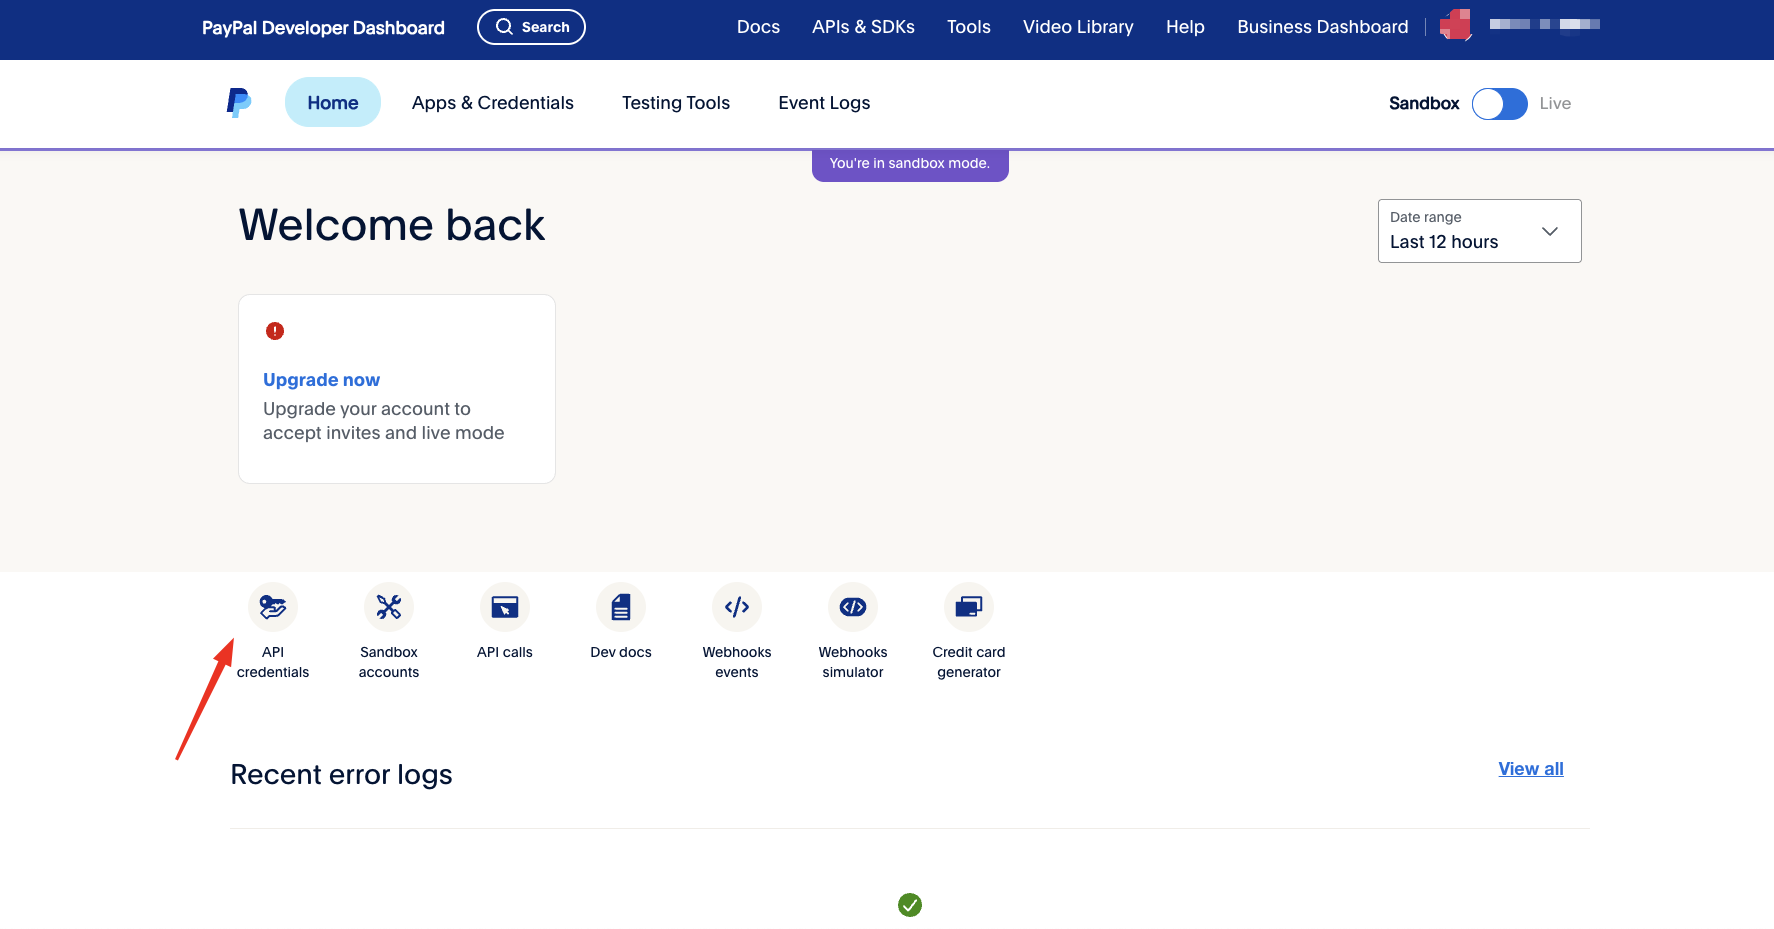The height and width of the screenshot is (929, 1774).
Task: Open the Video Library menu item
Action: [x=1078, y=27]
